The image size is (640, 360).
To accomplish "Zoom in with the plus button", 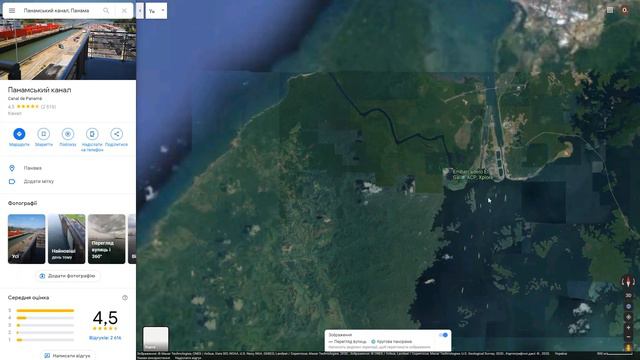I will [628, 328].
